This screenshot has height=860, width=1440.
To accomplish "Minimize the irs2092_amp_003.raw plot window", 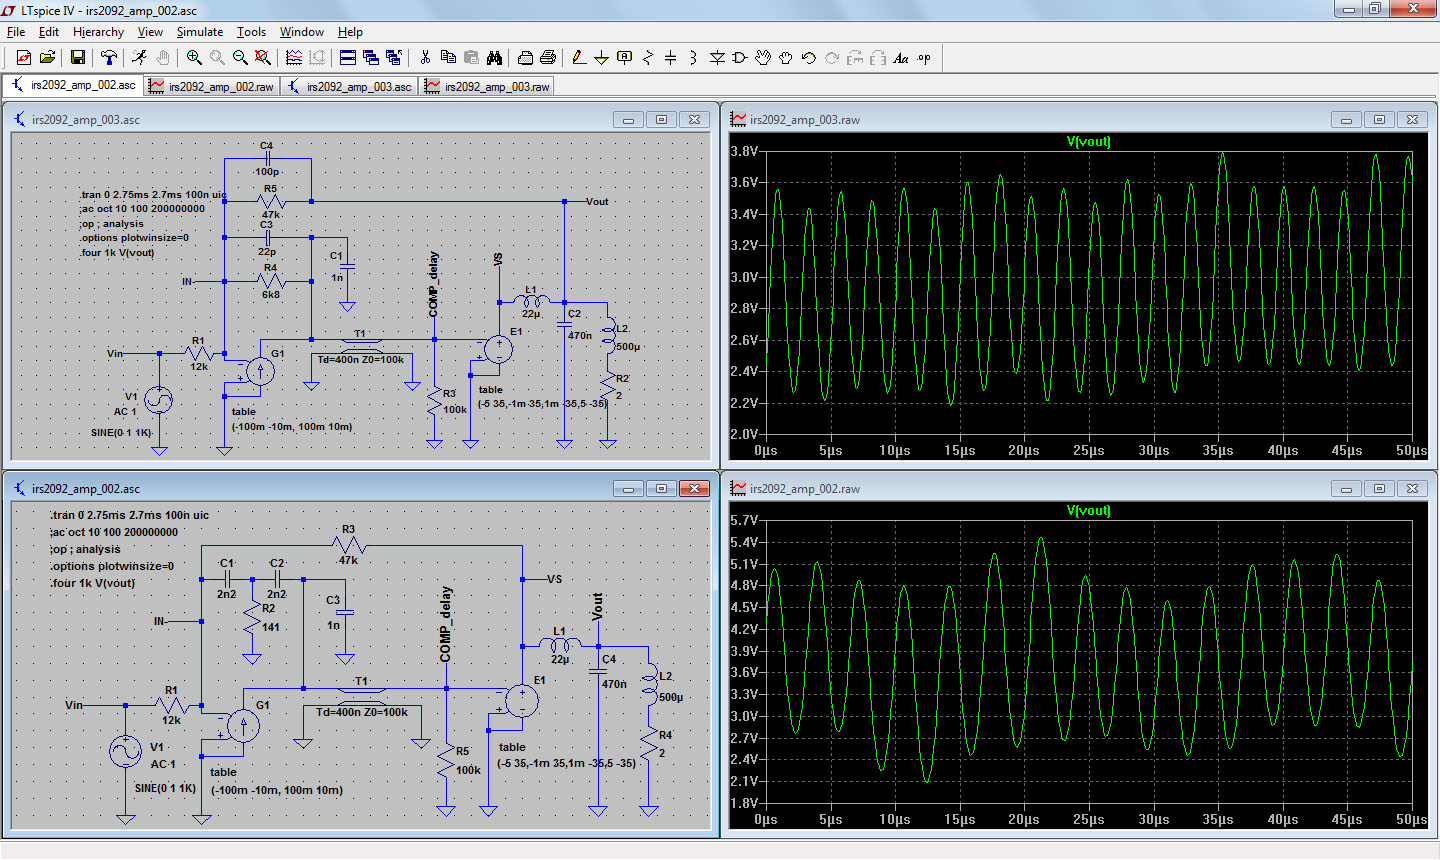I will (1346, 120).
